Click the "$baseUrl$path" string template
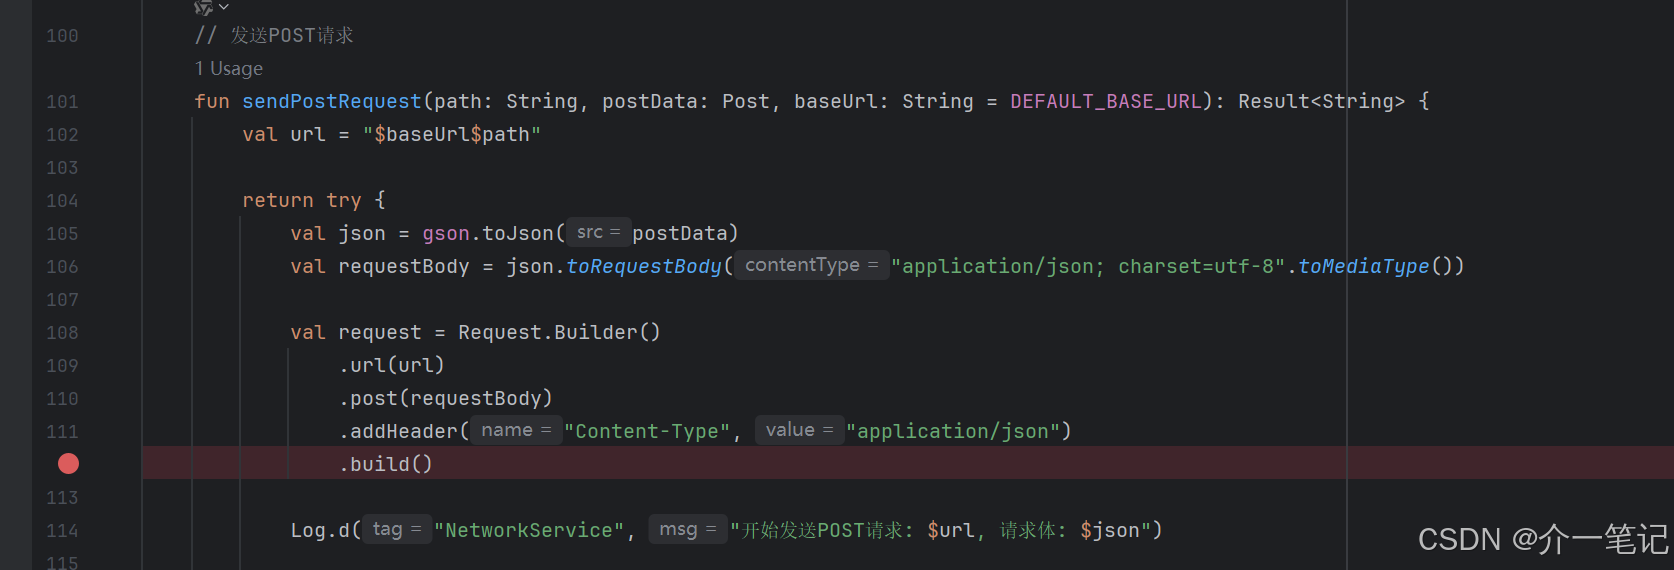Image resolution: width=1674 pixels, height=570 pixels. [x=452, y=134]
